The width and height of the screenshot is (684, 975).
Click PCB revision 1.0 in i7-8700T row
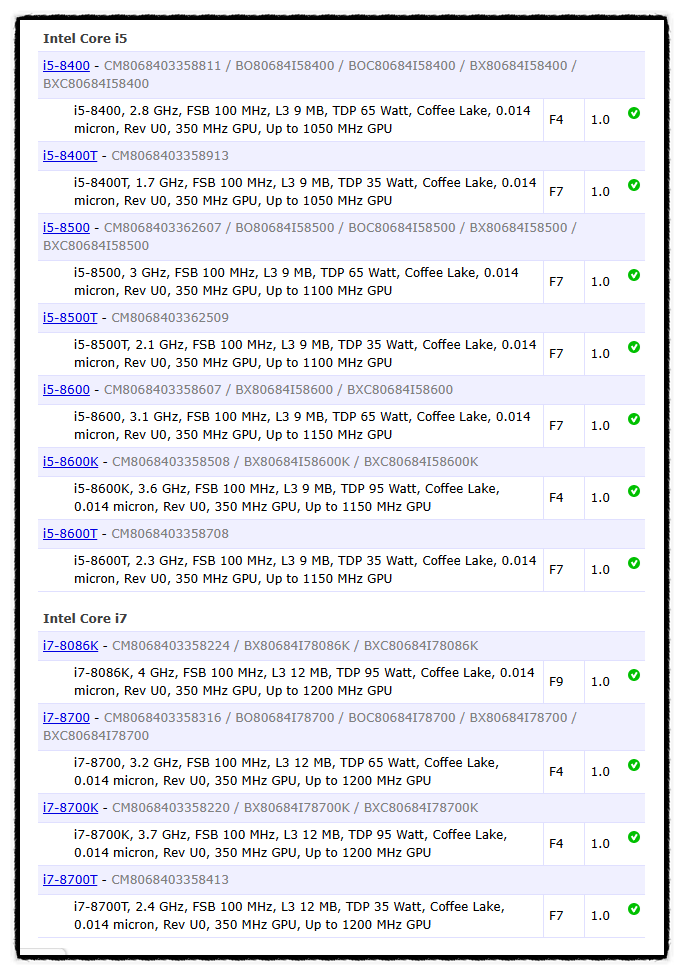600,916
